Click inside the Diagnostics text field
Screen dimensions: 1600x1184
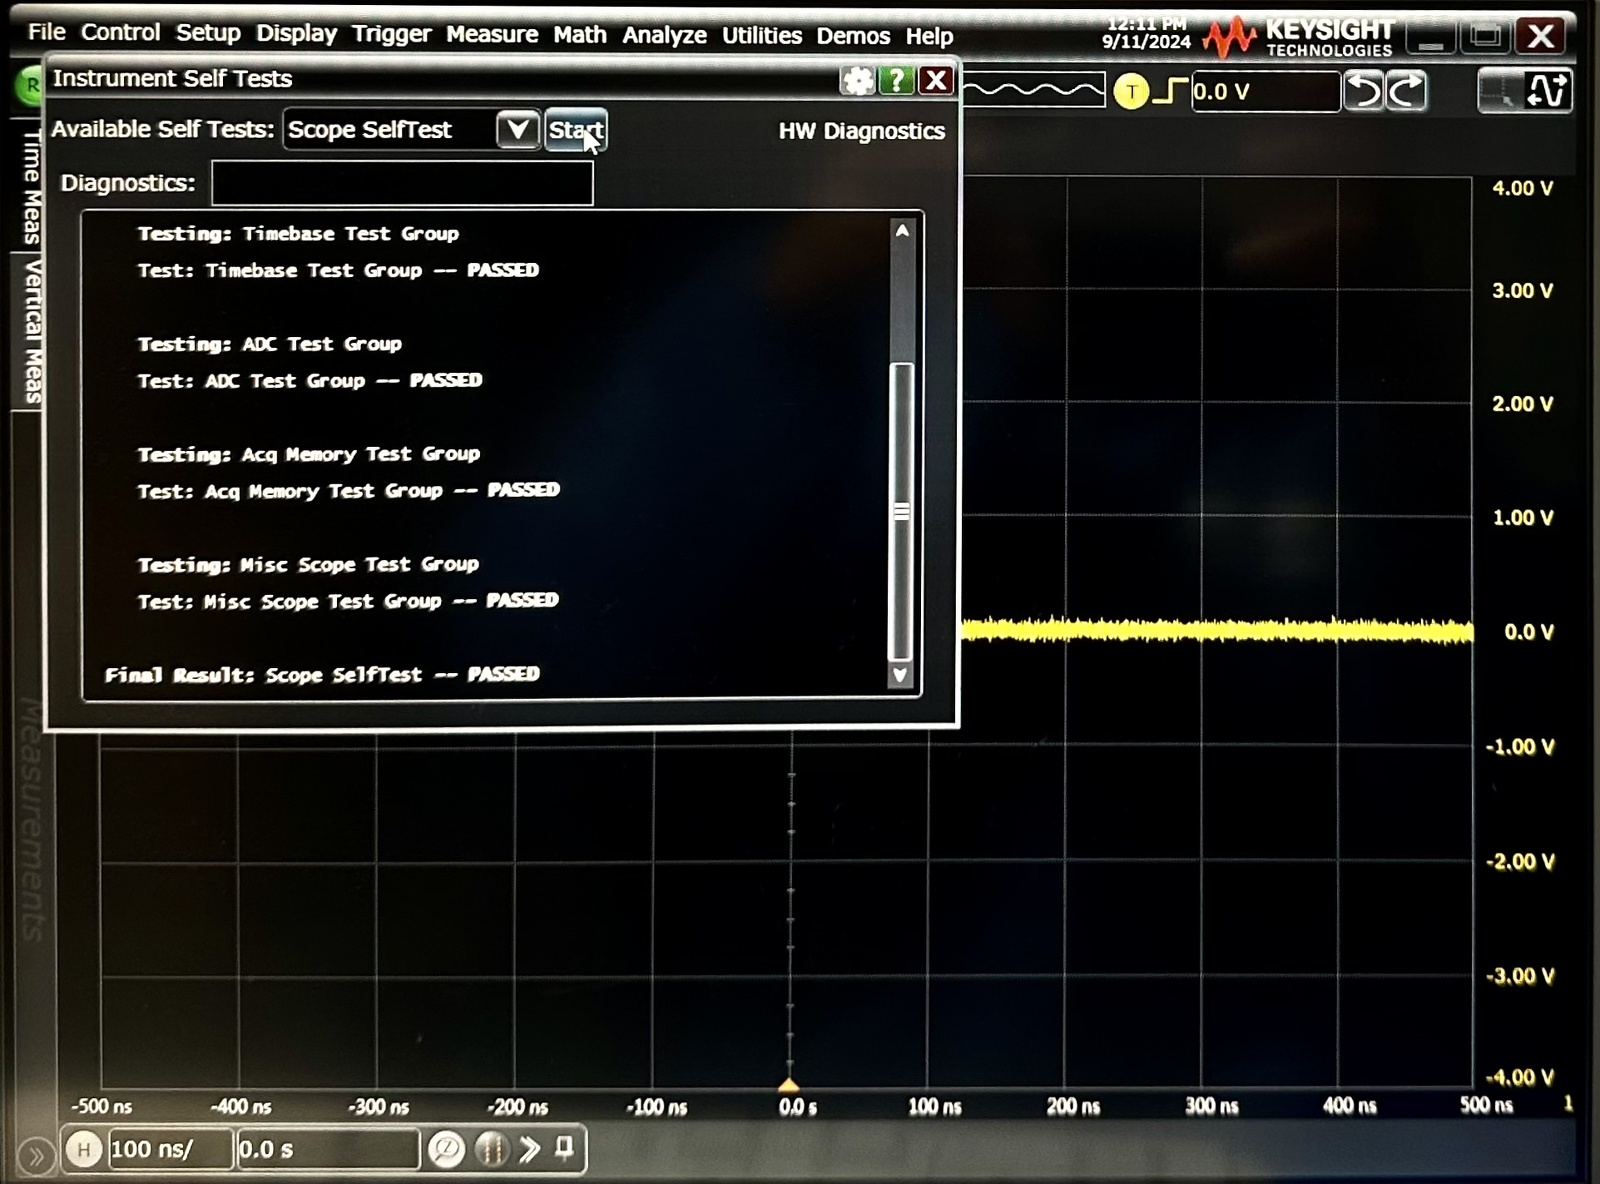pos(400,183)
